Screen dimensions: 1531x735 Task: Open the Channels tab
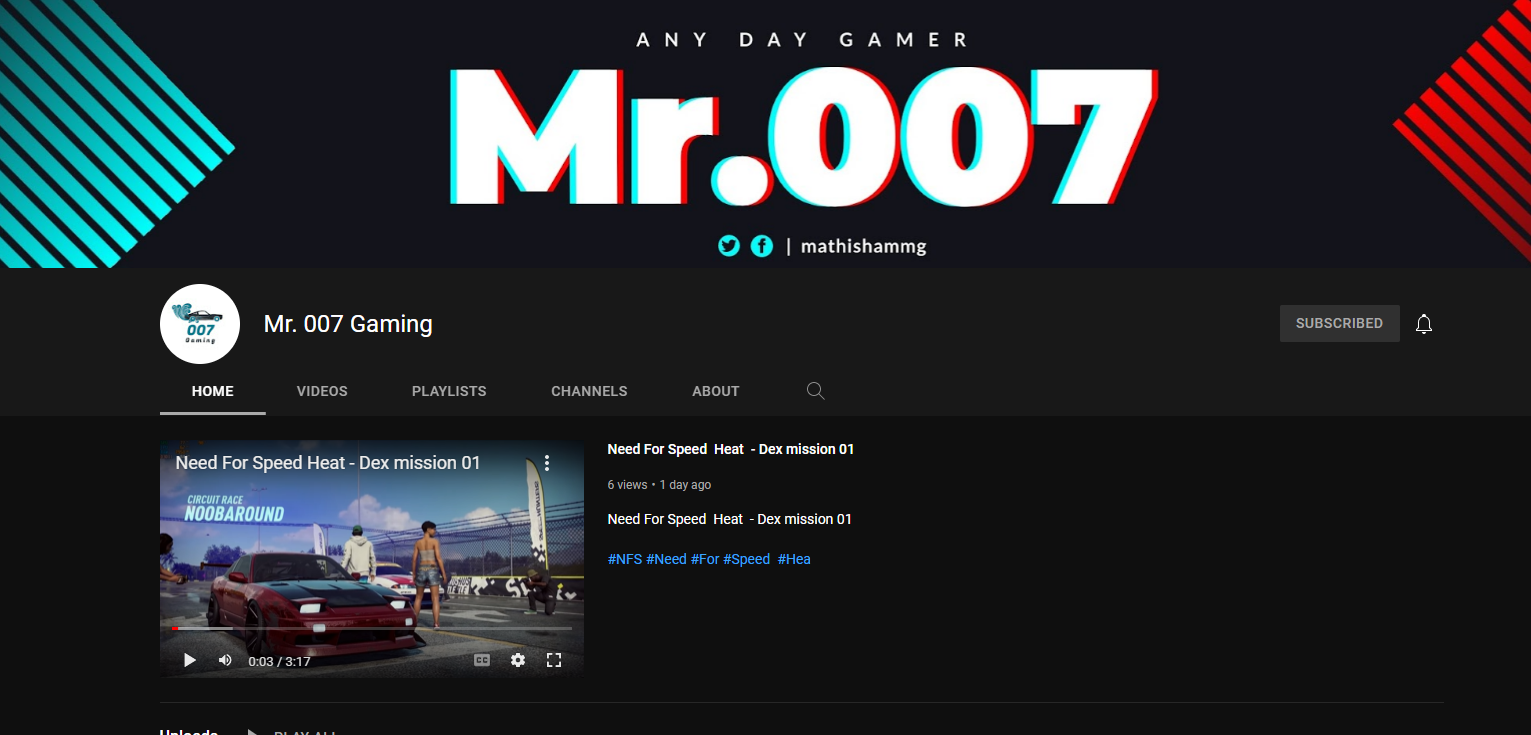589,391
